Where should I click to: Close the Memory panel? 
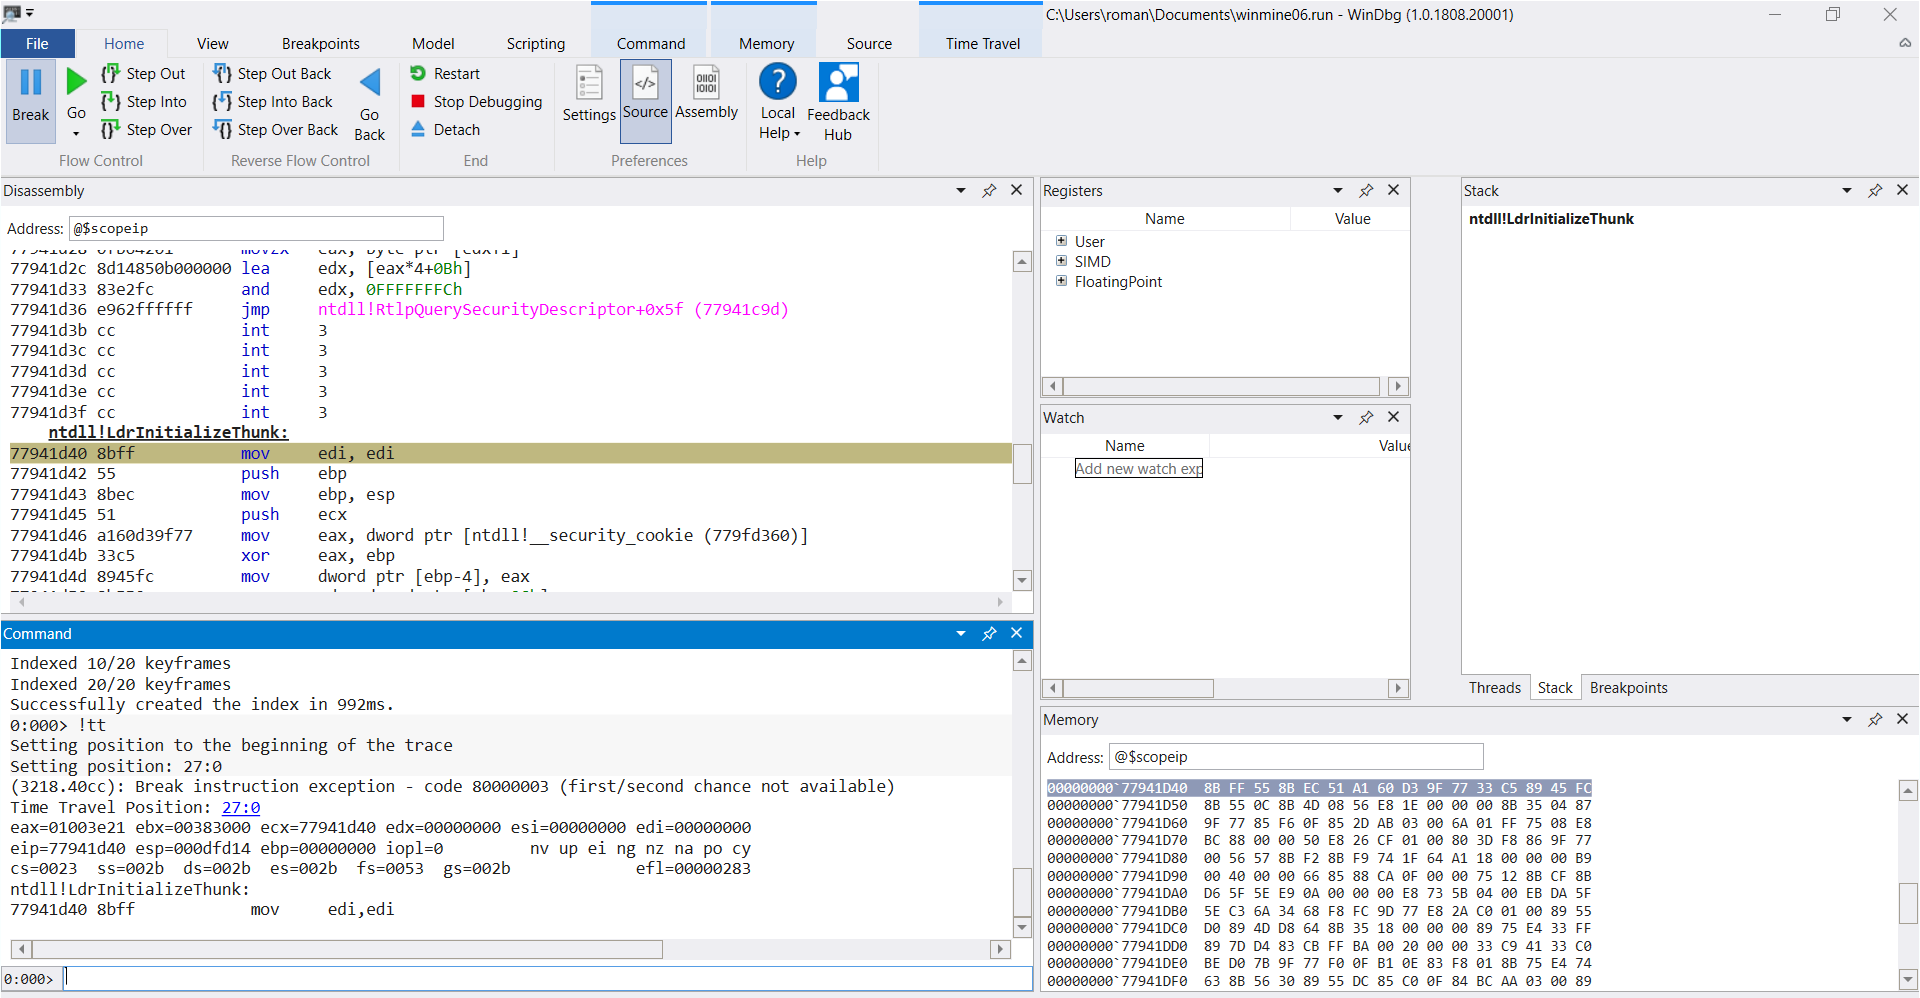(x=1903, y=719)
